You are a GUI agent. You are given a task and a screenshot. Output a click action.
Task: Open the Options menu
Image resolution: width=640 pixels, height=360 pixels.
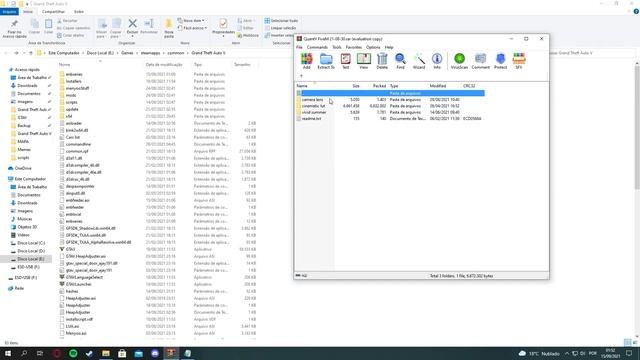tap(373, 47)
